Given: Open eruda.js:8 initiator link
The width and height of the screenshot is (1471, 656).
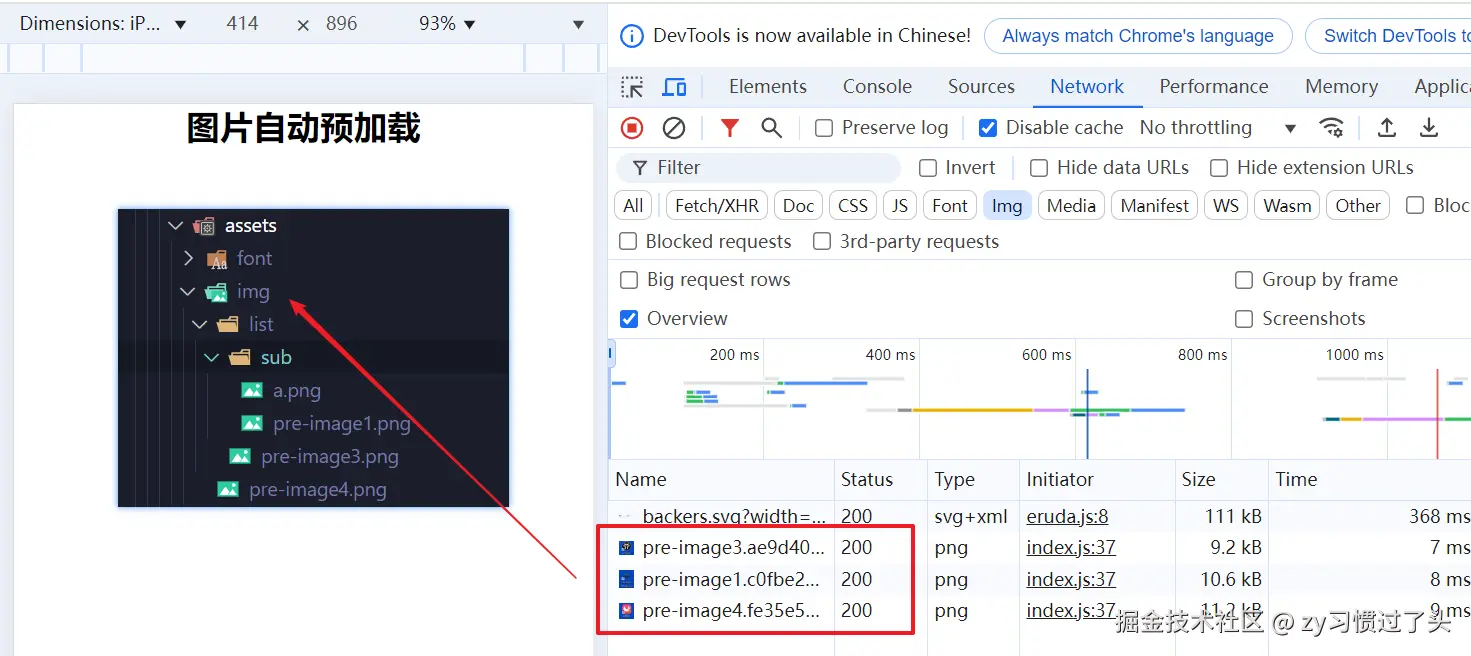Looking at the screenshot, I should [1067, 517].
